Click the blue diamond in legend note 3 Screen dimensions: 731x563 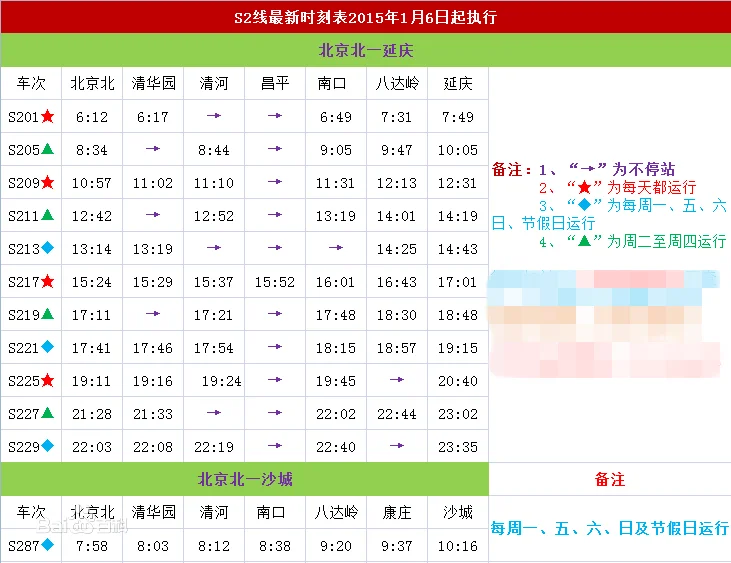click(x=584, y=204)
